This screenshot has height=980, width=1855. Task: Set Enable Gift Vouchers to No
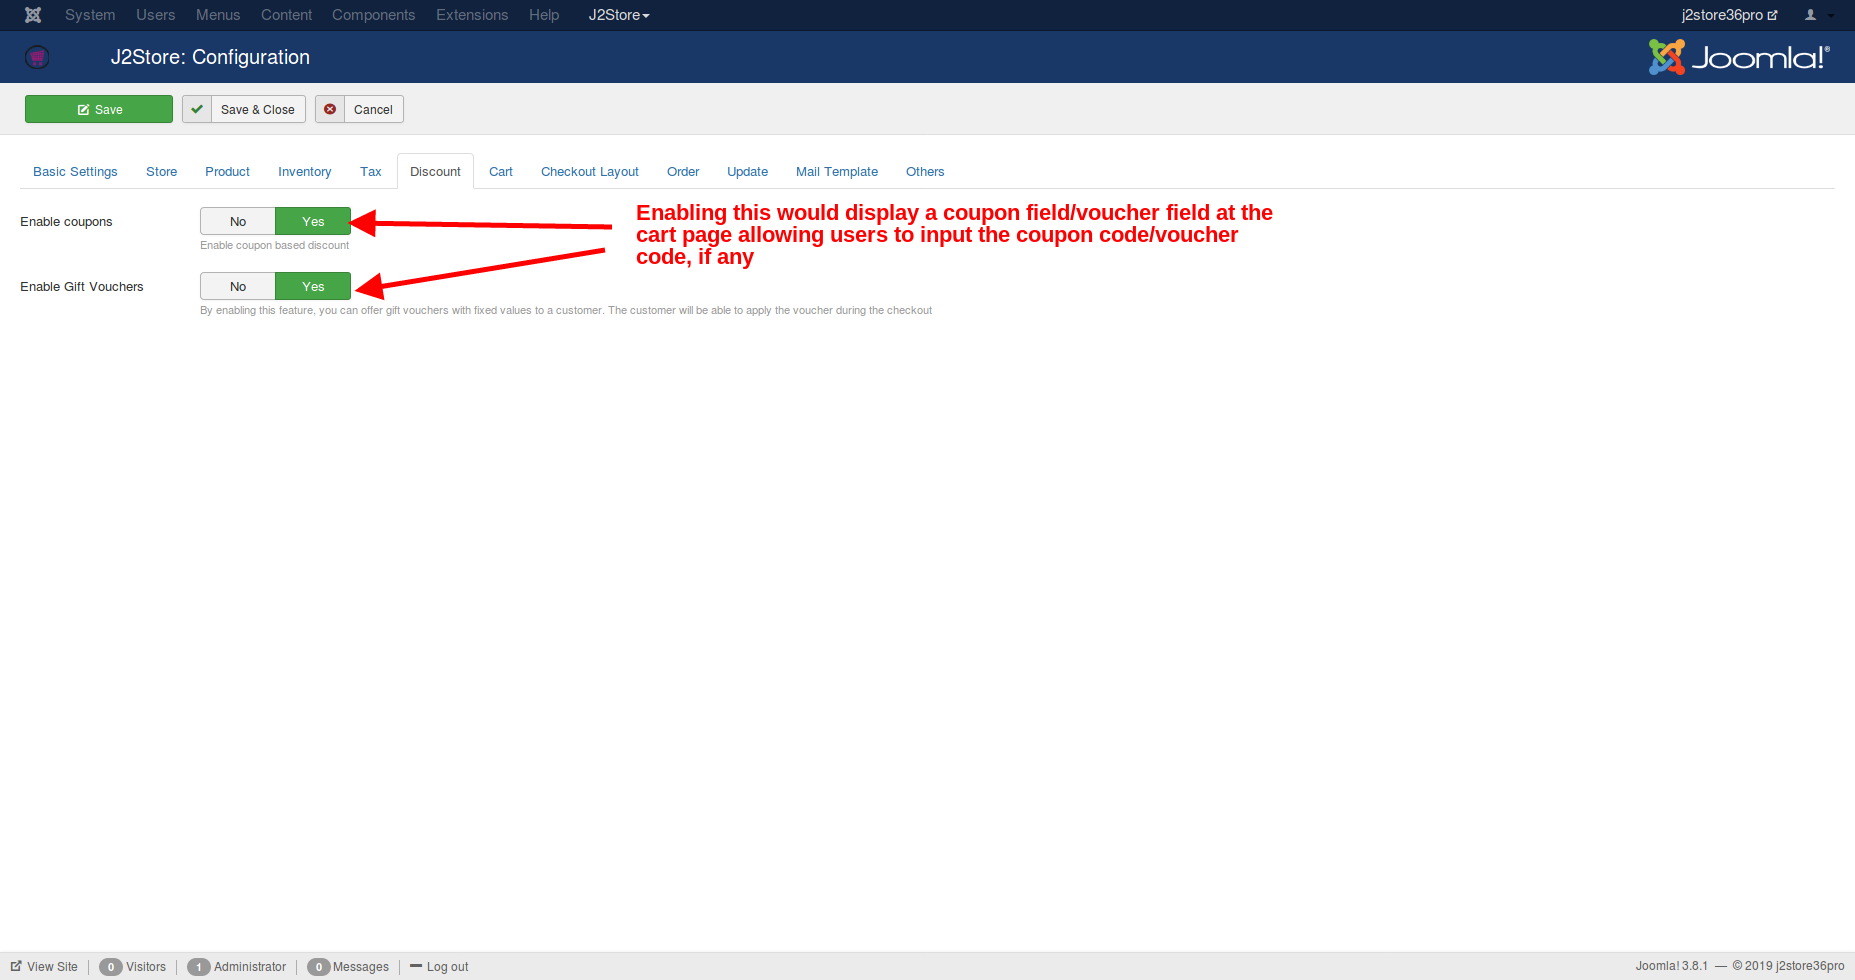coord(238,286)
